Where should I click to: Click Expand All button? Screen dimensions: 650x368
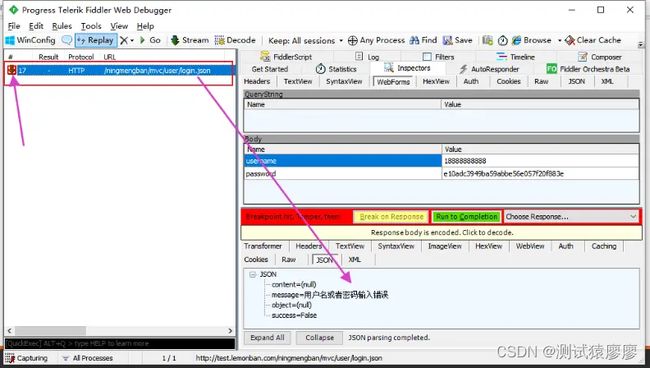point(267,338)
